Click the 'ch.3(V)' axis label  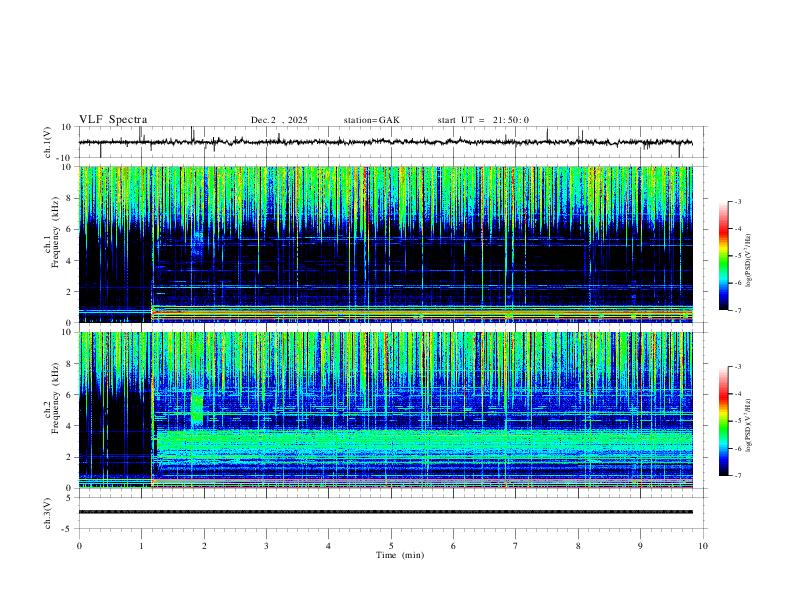click(x=48, y=513)
